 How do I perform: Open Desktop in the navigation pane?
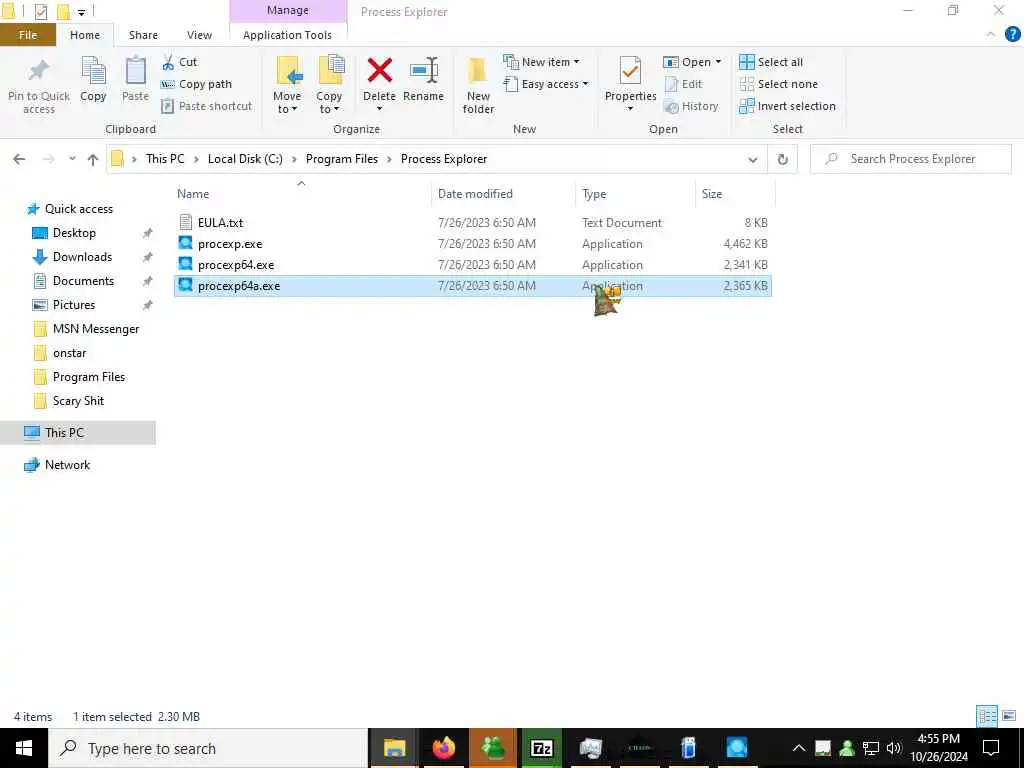tap(74, 233)
